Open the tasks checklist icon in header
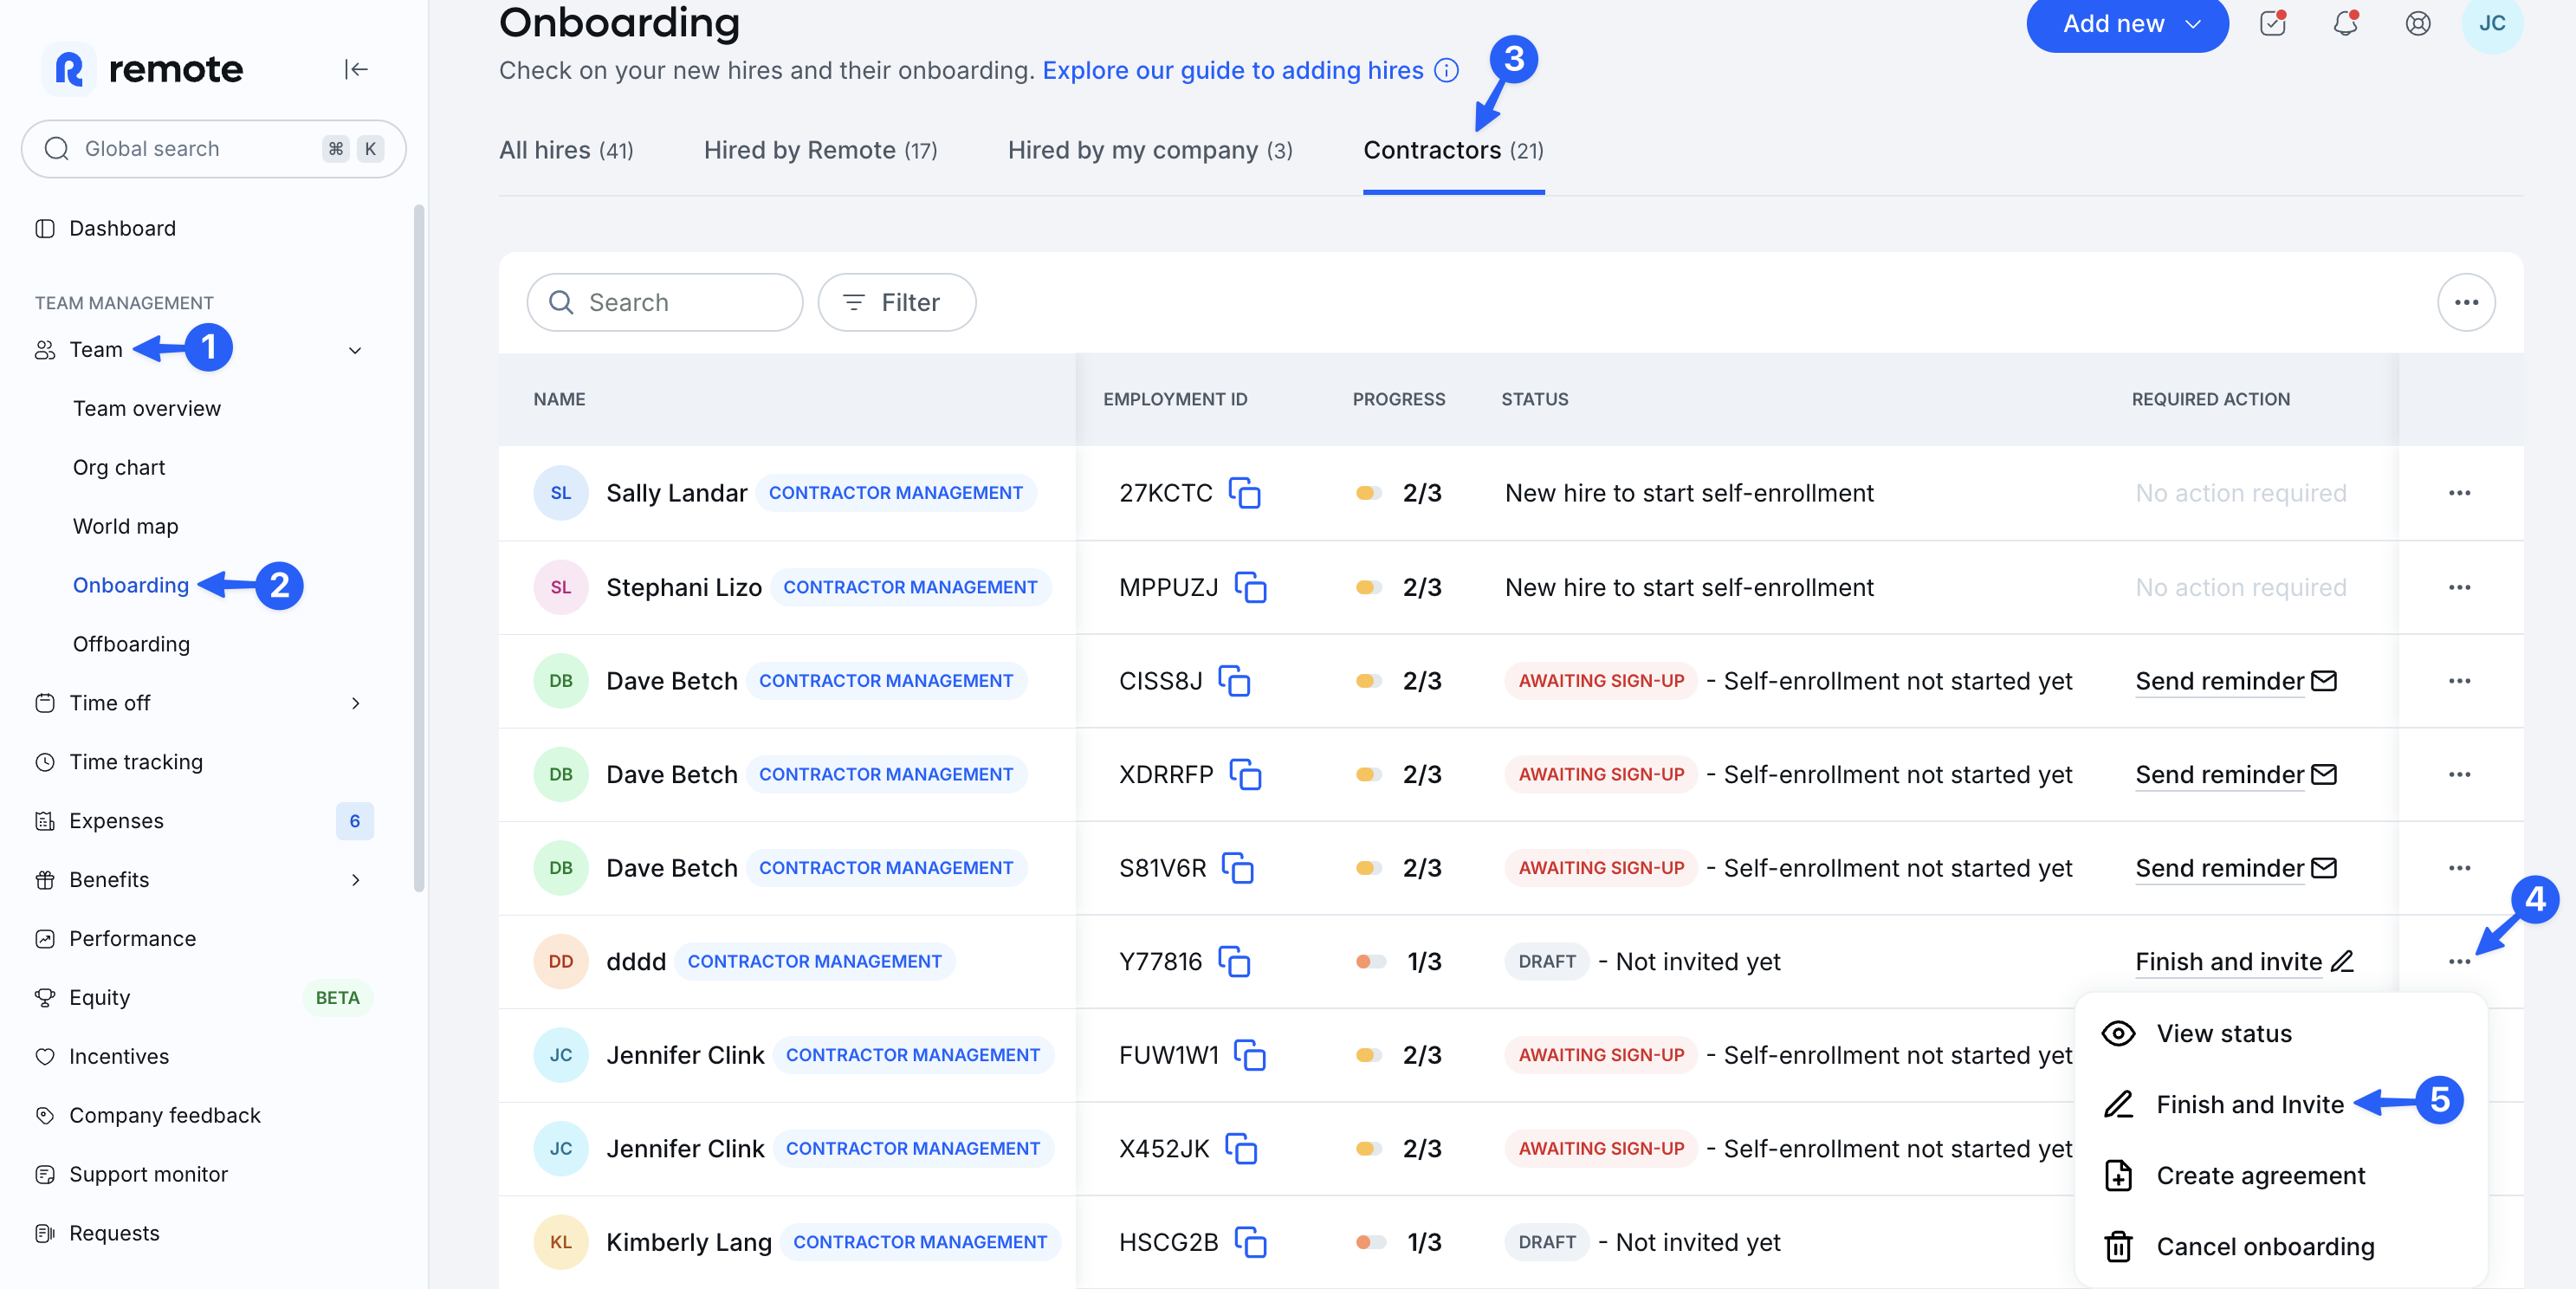The width and height of the screenshot is (2576, 1289). tap(2272, 23)
